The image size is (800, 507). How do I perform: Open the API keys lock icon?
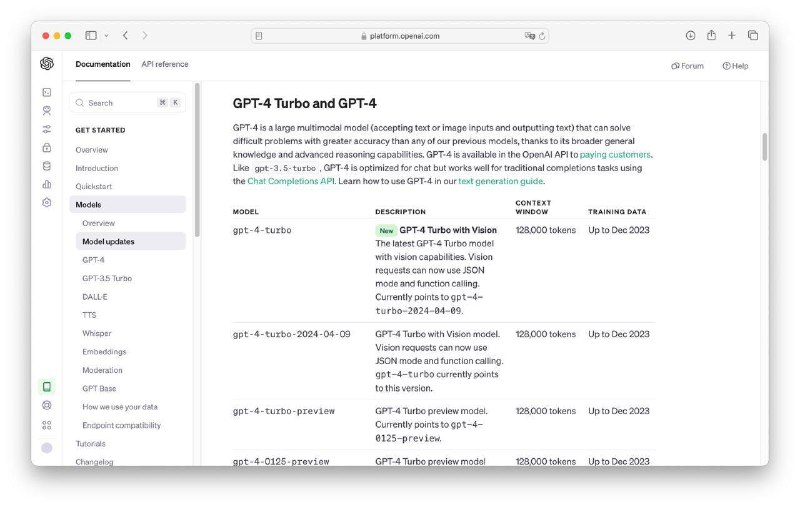[47, 147]
